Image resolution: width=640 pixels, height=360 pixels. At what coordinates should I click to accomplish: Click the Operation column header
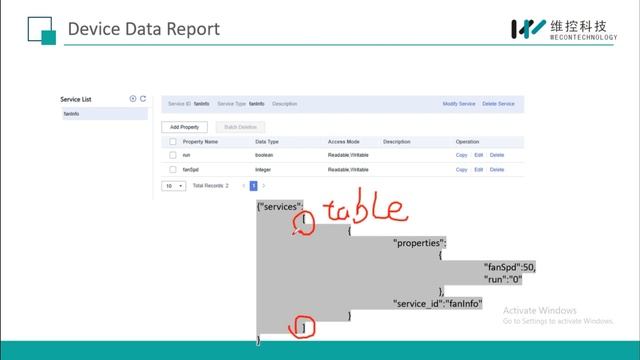point(467,142)
